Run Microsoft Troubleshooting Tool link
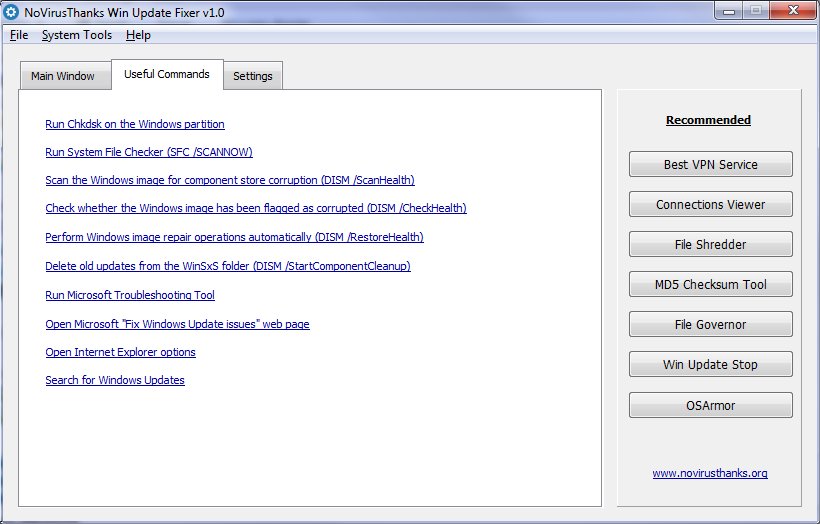This screenshot has height=524, width=820. (130, 295)
